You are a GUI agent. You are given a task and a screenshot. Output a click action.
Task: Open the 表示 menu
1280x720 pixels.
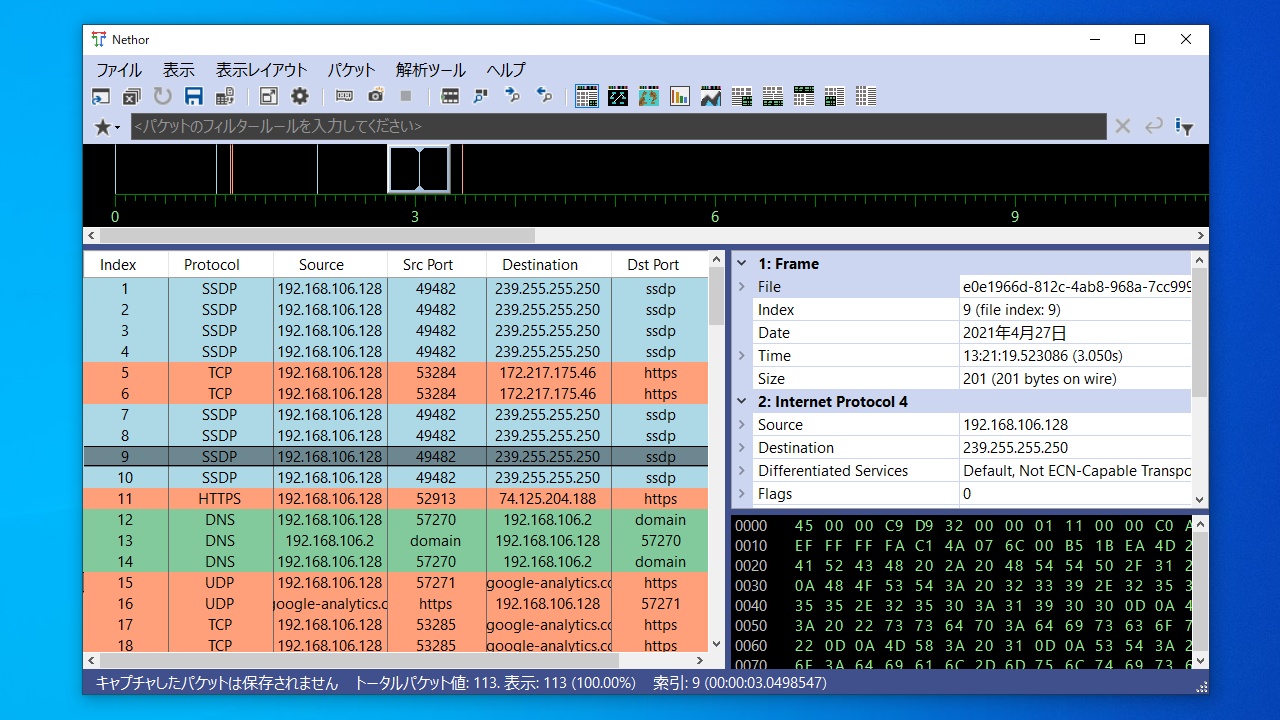(x=179, y=70)
